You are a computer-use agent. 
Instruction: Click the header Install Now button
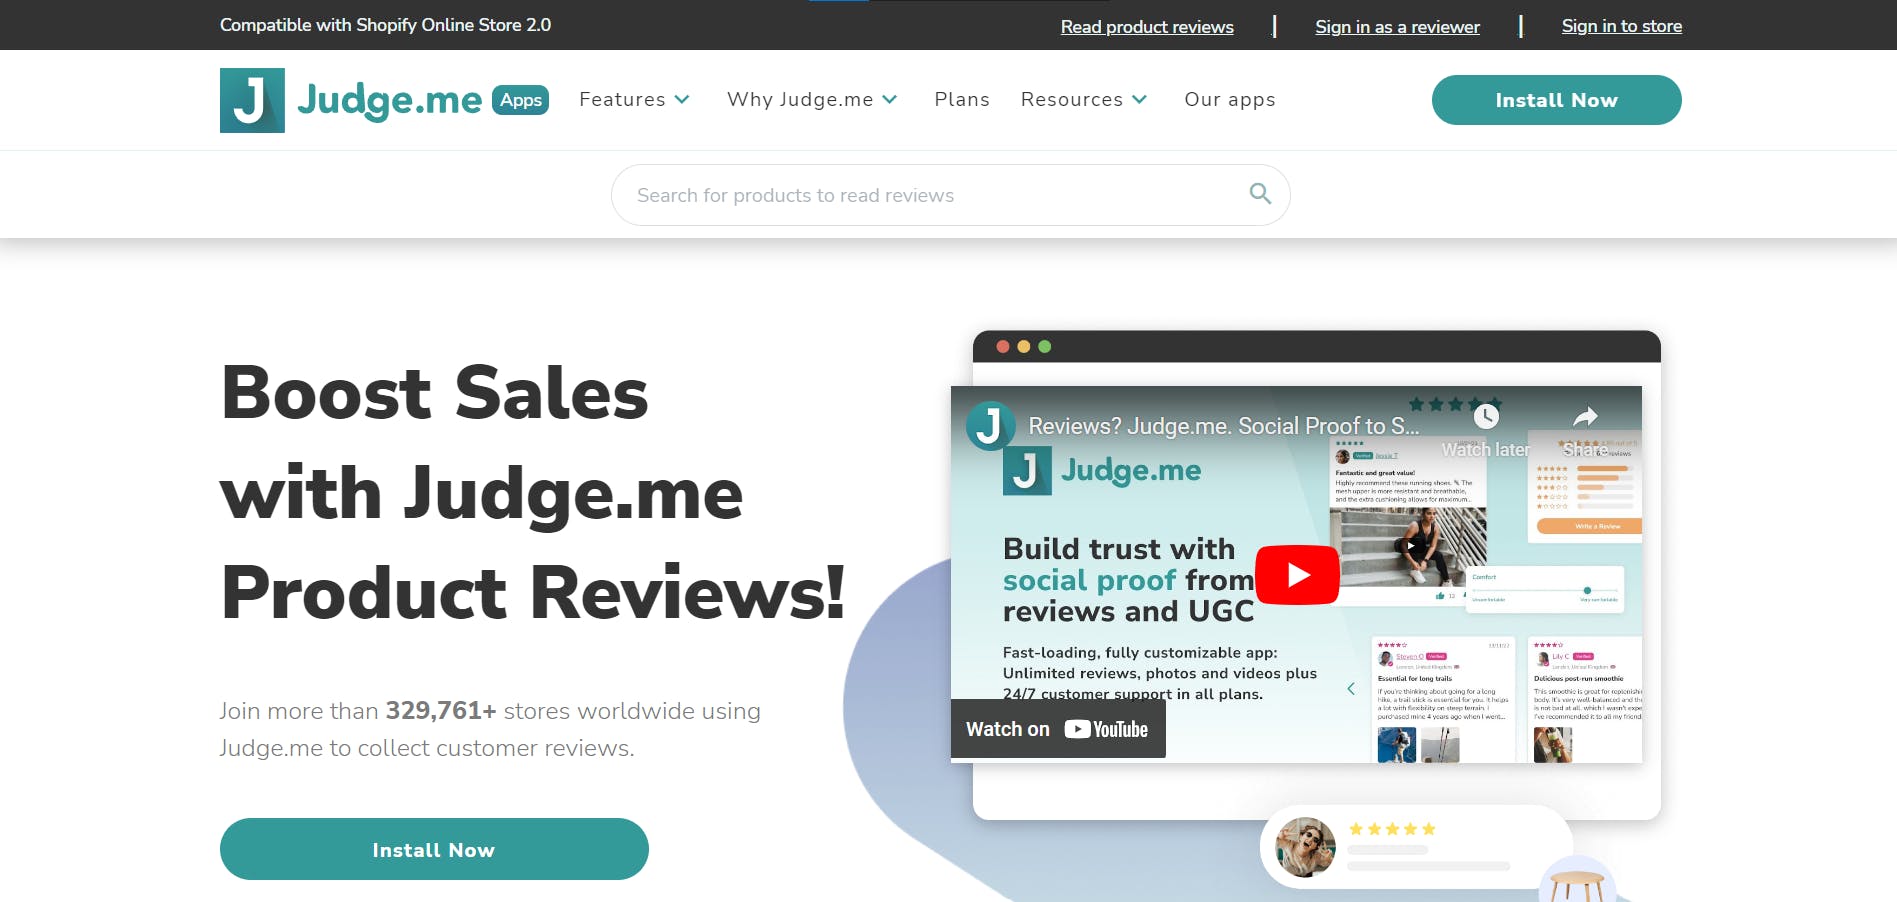tap(1556, 100)
